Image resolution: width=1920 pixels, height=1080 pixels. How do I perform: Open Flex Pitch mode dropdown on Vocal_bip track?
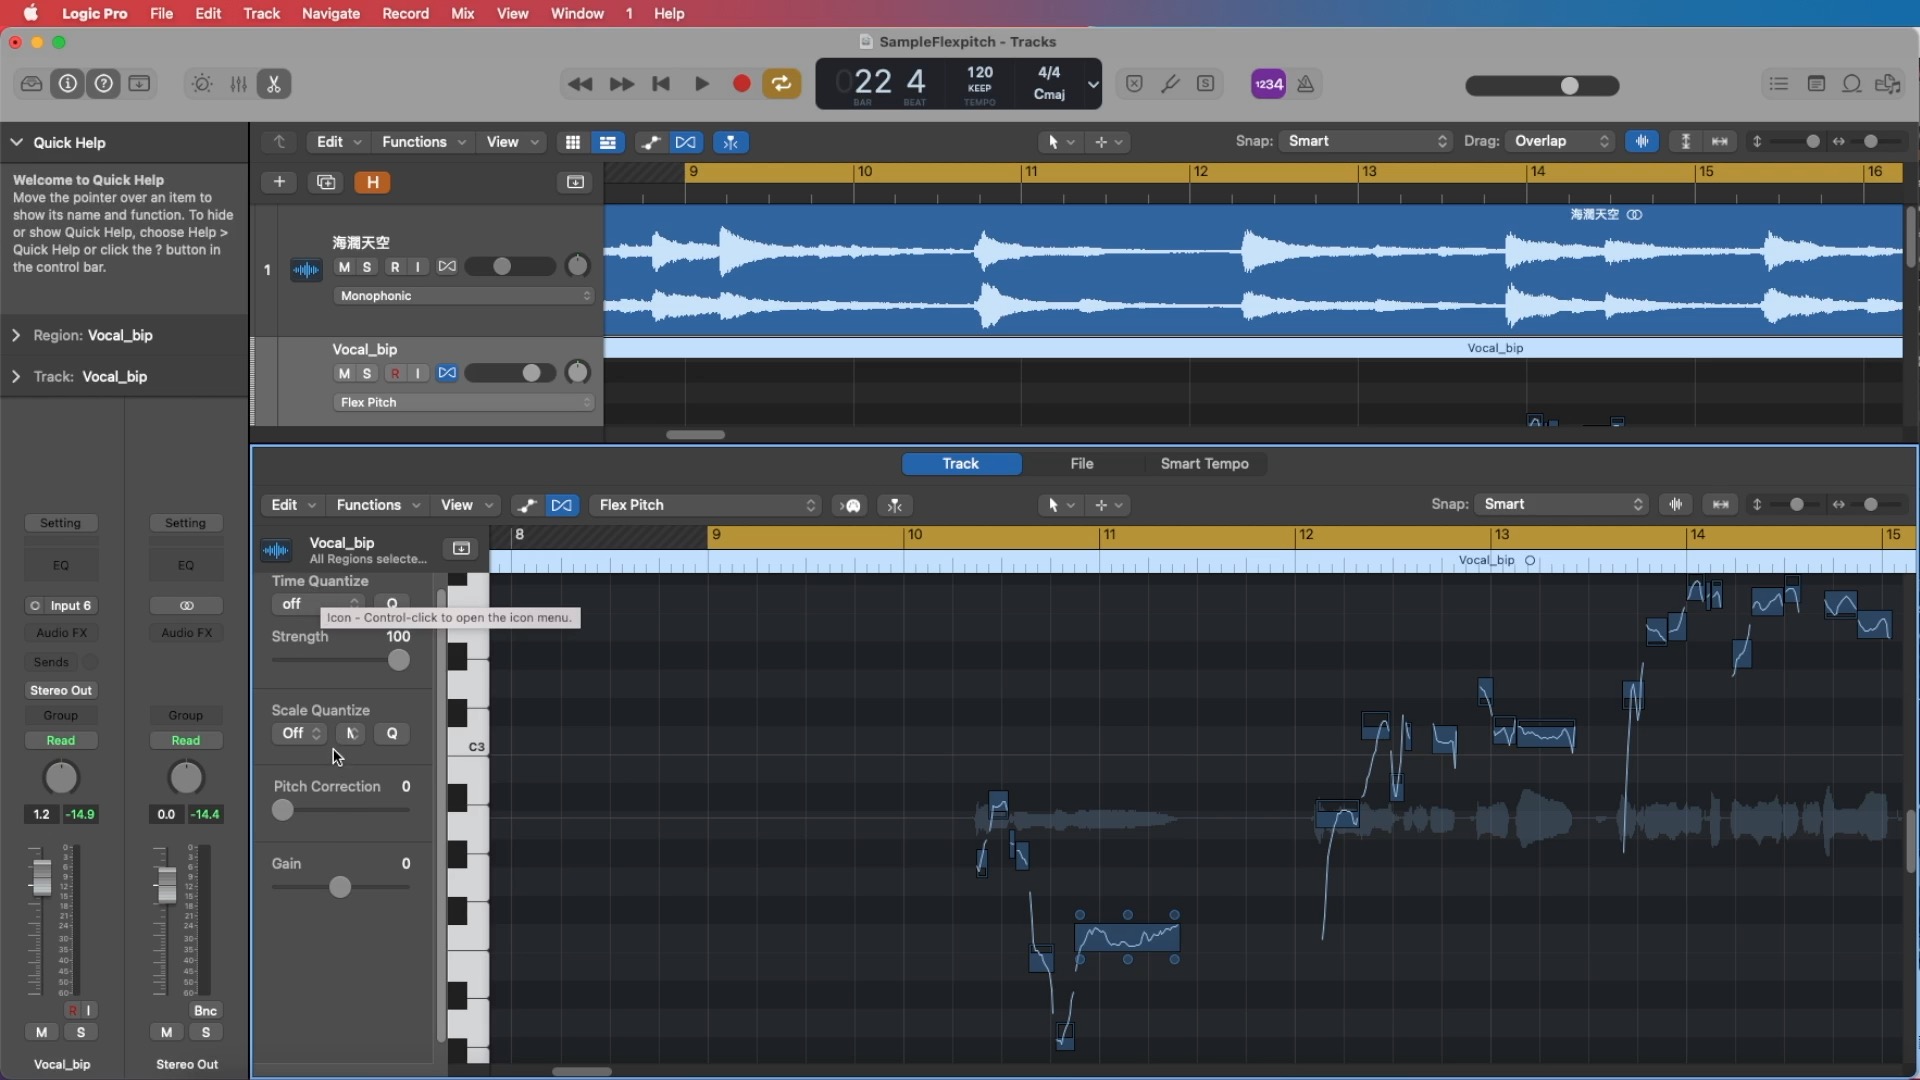[464, 402]
